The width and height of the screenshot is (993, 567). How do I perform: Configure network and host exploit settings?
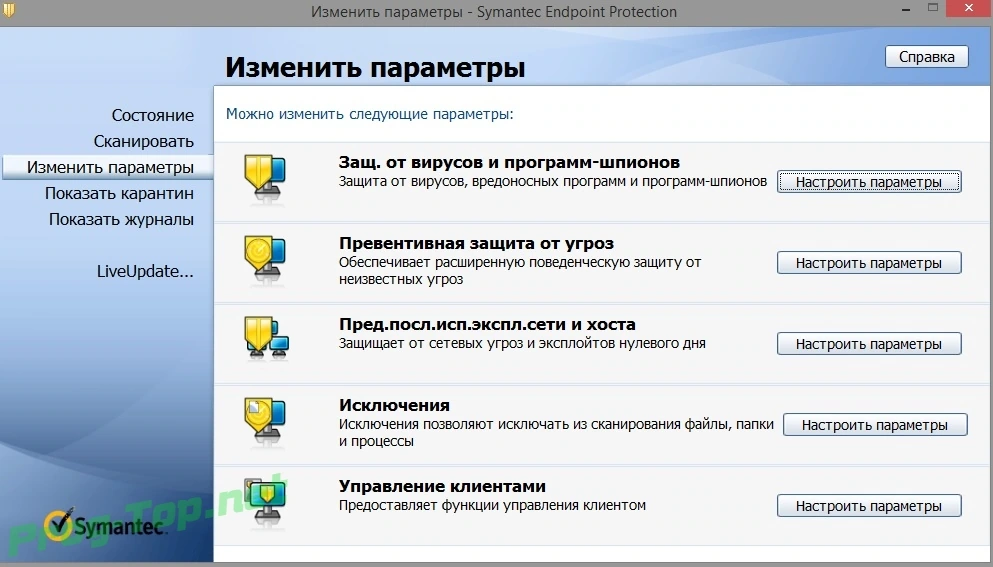pyautogui.click(x=869, y=344)
